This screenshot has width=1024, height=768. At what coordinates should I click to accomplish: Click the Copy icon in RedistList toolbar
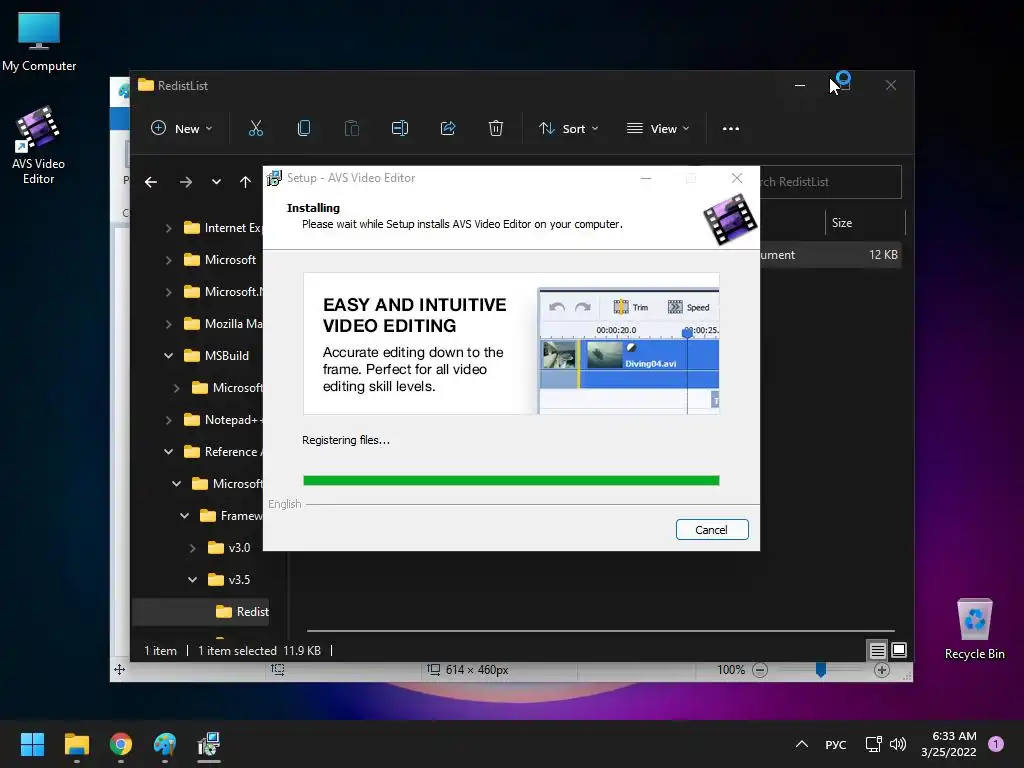[x=304, y=129]
